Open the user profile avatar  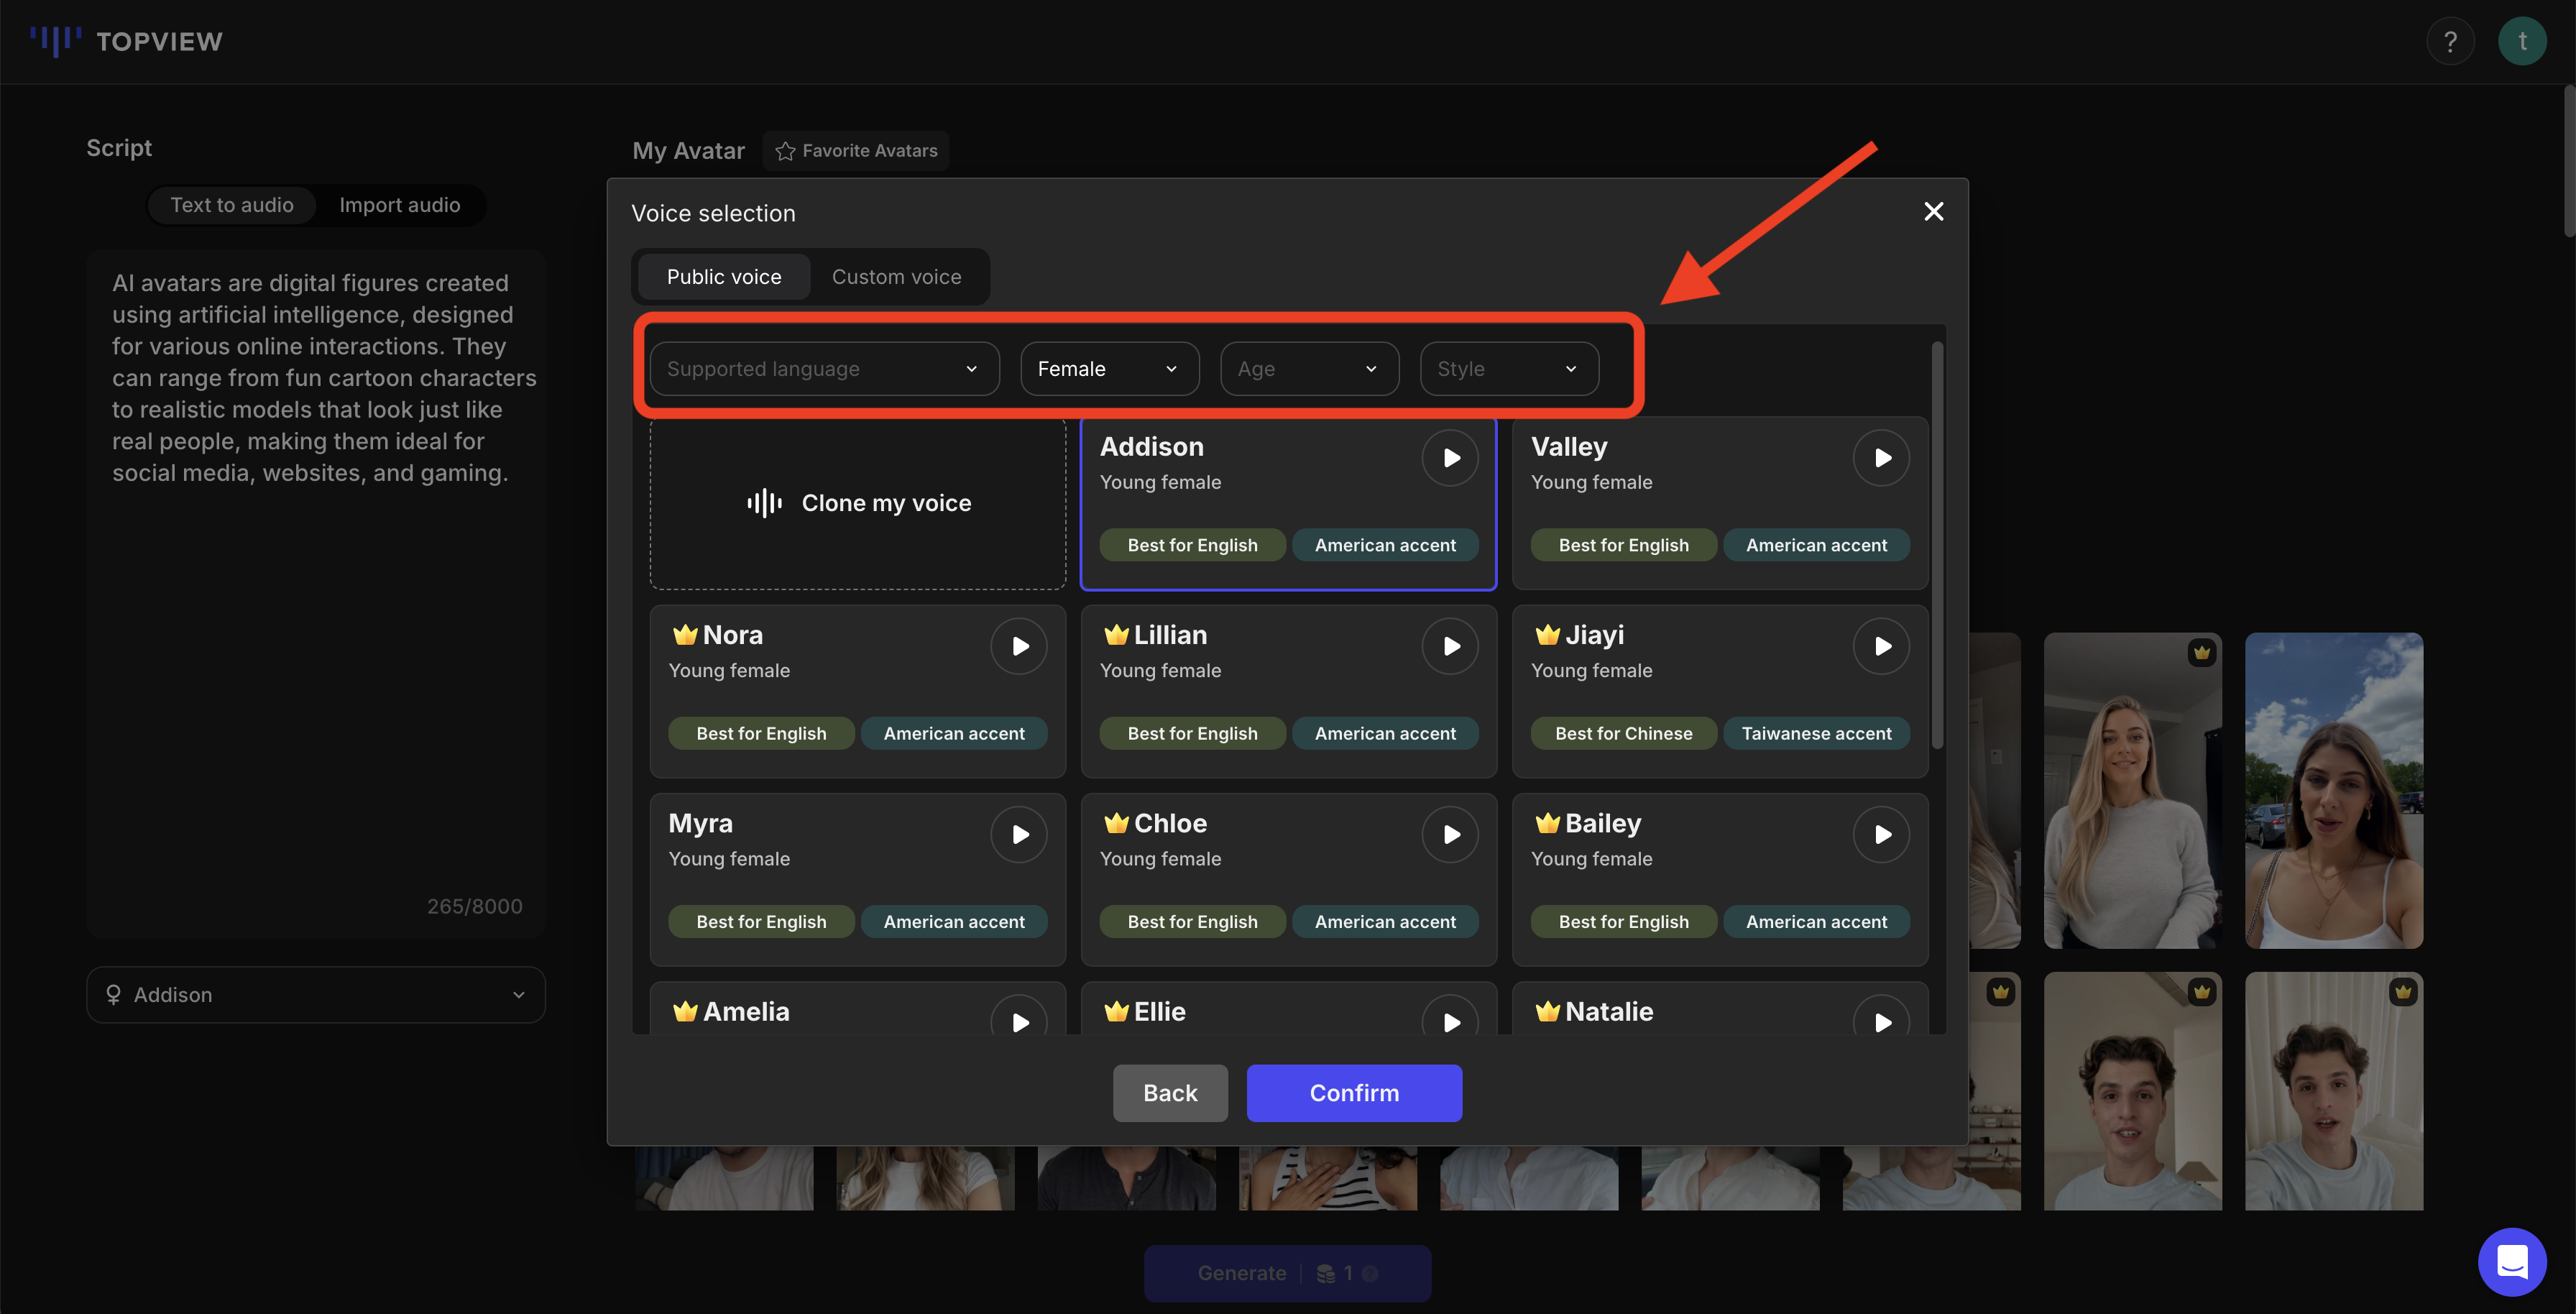tap(2522, 41)
